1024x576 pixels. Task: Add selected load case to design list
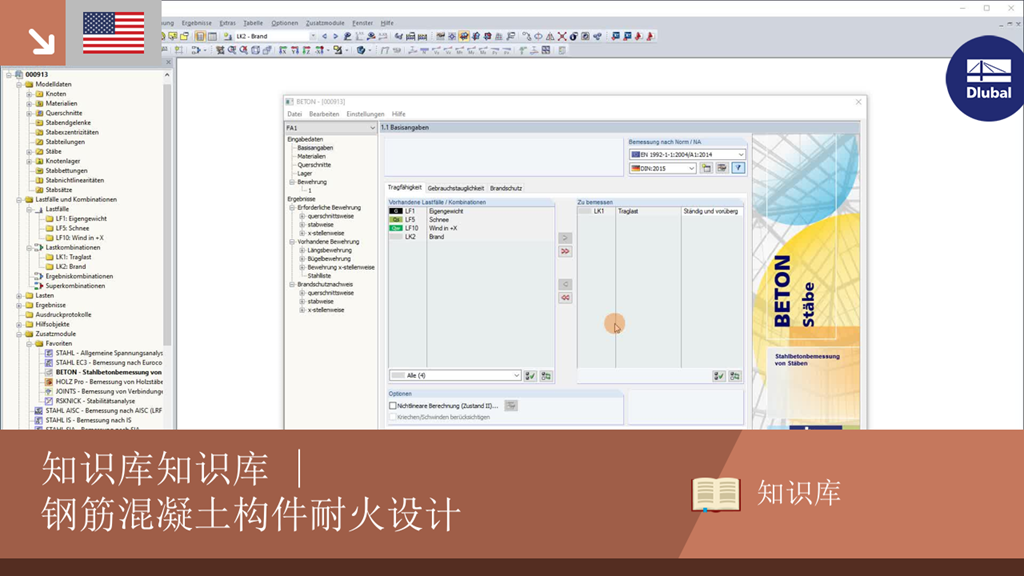[x=566, y=238]
